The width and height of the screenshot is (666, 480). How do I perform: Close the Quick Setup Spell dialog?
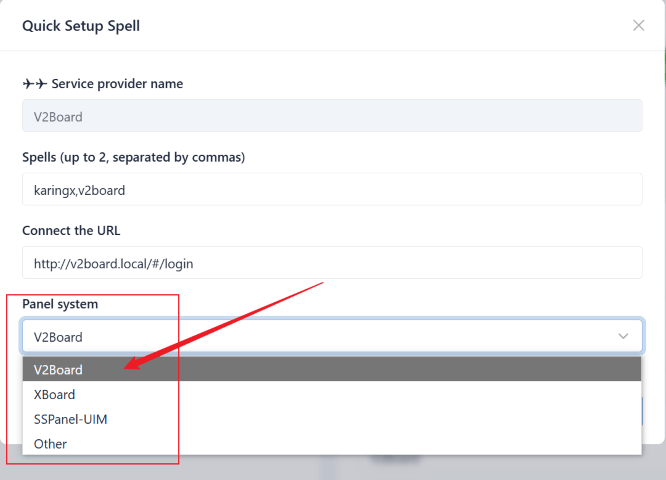pyautogui.click(x=638, y=26)
